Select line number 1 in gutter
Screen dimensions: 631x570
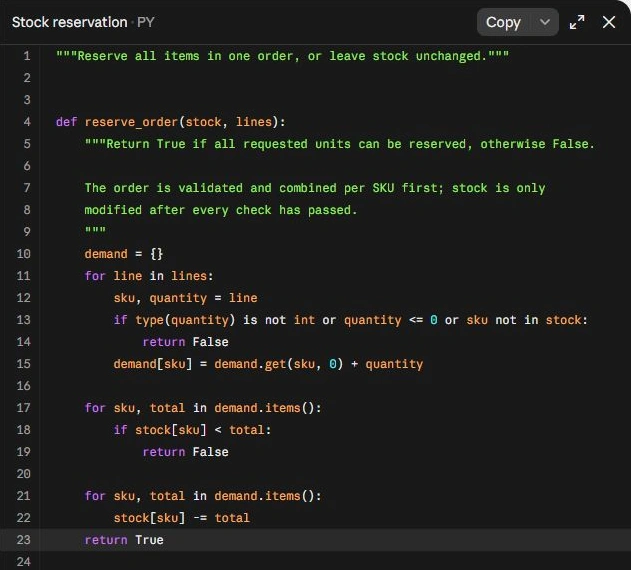tap(27, 56)
